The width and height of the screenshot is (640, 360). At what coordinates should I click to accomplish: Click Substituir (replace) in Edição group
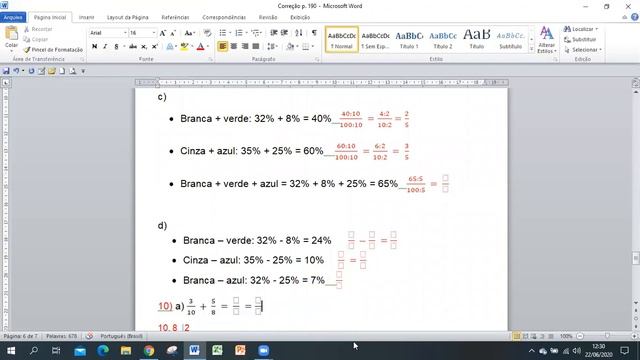pyautogui.click(x=580, y=40)
